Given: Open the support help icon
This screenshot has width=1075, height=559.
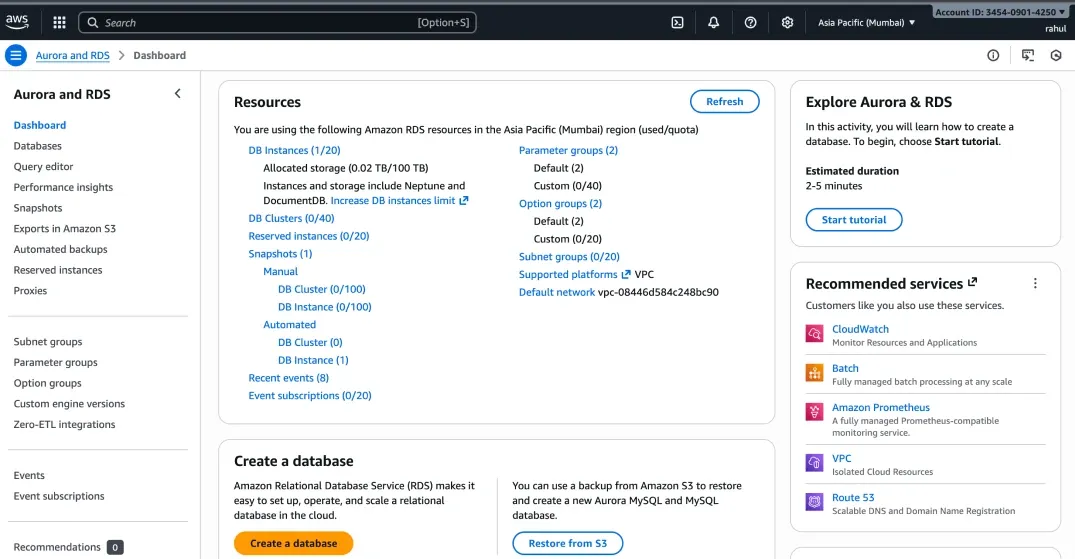Looking at the screenshot, I should 750,22.
